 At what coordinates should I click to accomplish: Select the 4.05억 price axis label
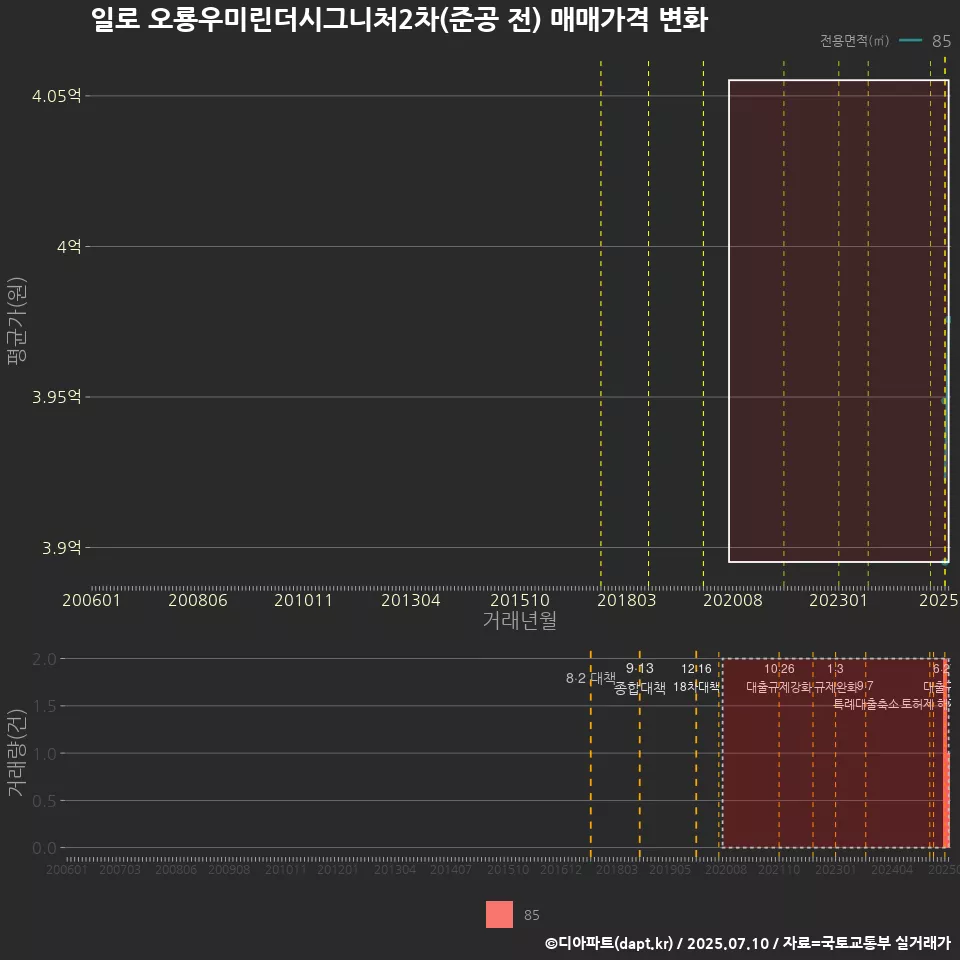click(56, 96)
